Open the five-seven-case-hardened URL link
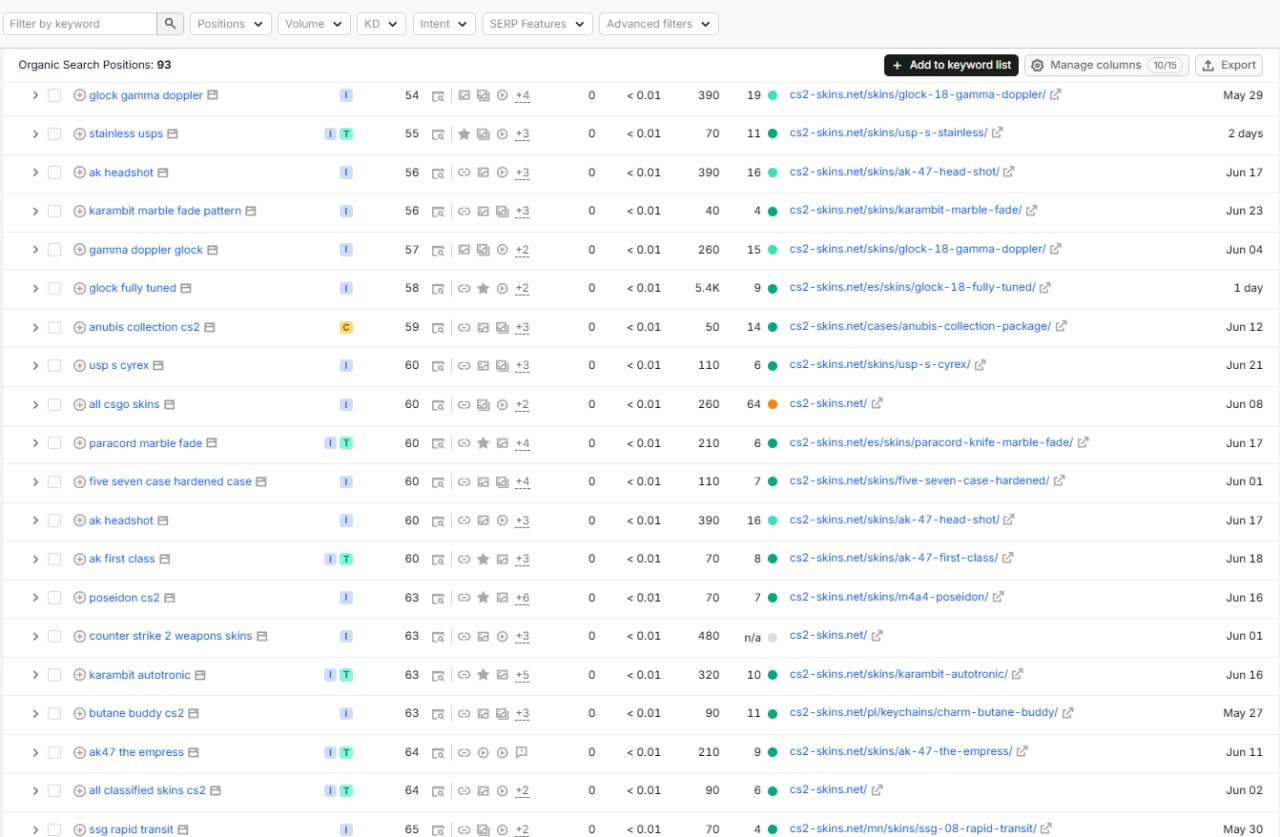1280x837 pixels. pyautogui.click(x=919, y=481)
